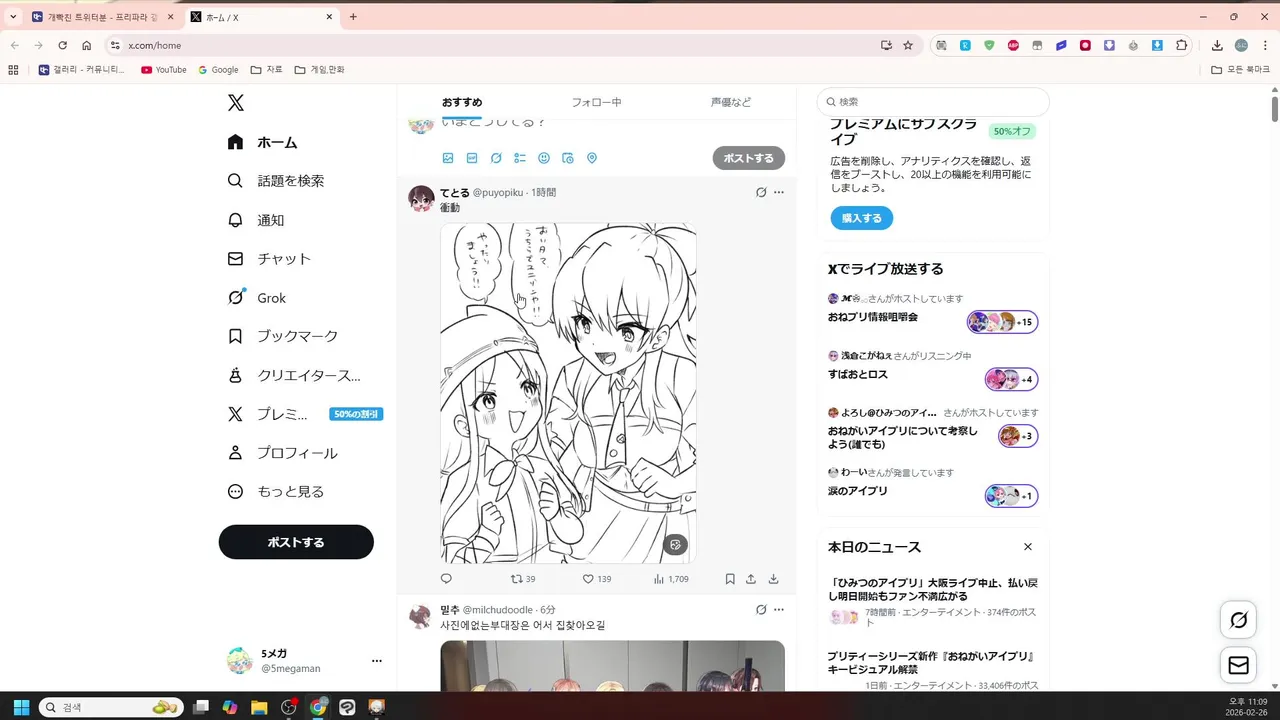Switch to the おすすめ tab
The image size is (1280, 720).
462,102
